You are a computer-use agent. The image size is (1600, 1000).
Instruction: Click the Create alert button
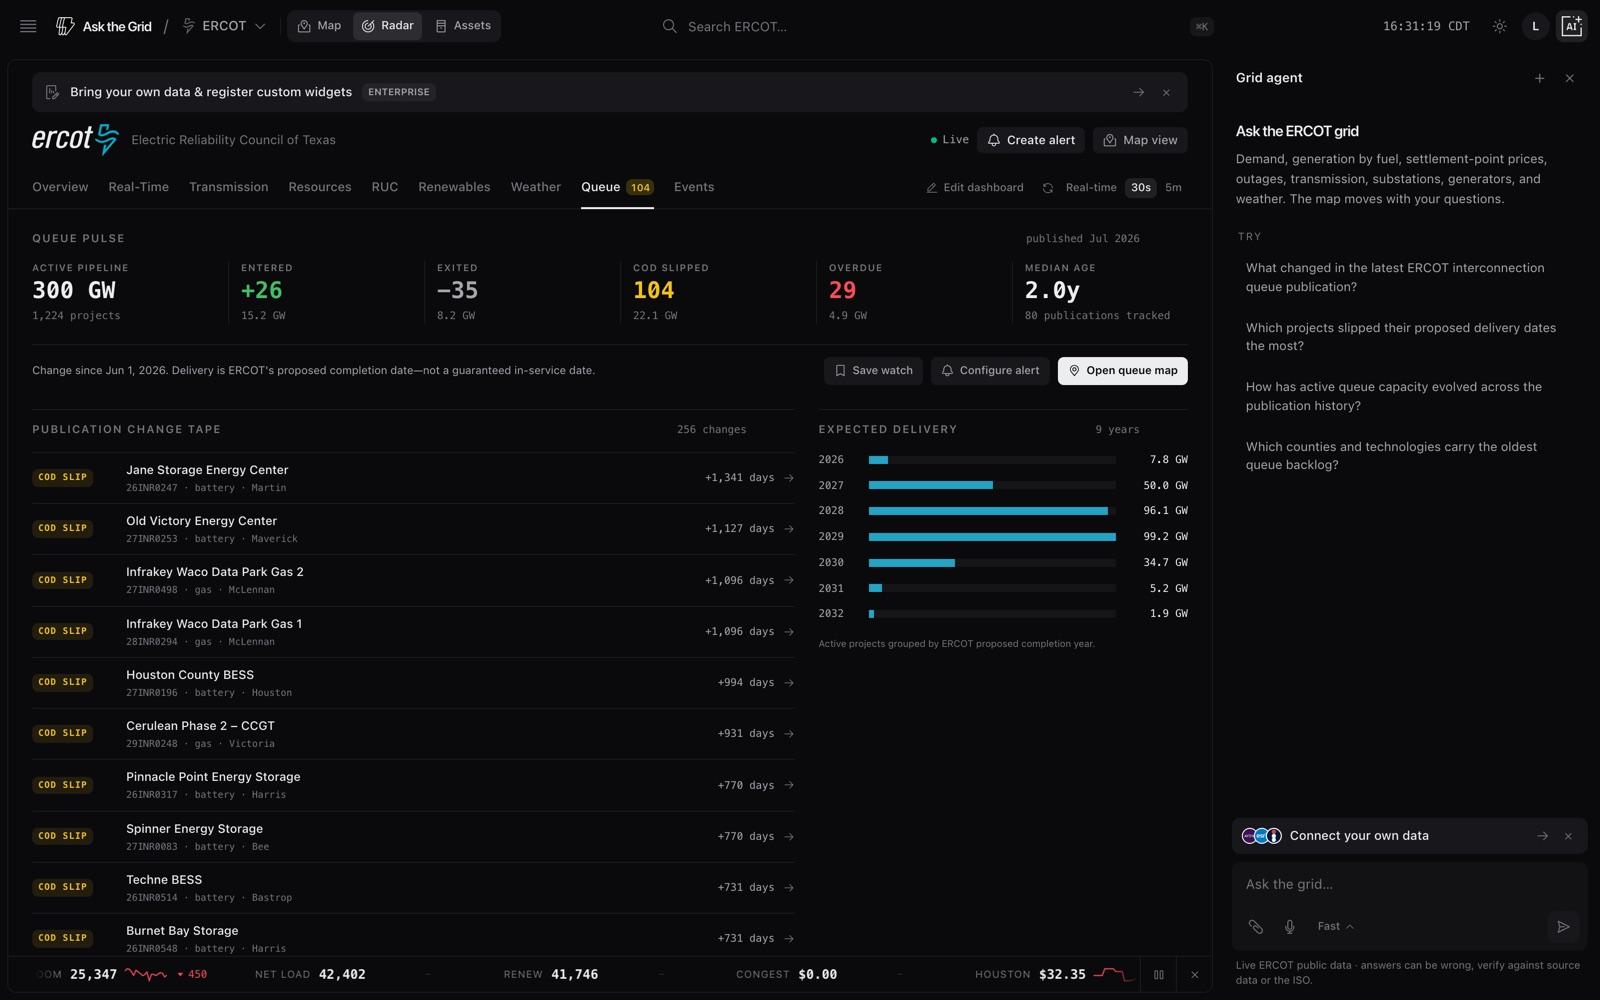[1031, 140]
